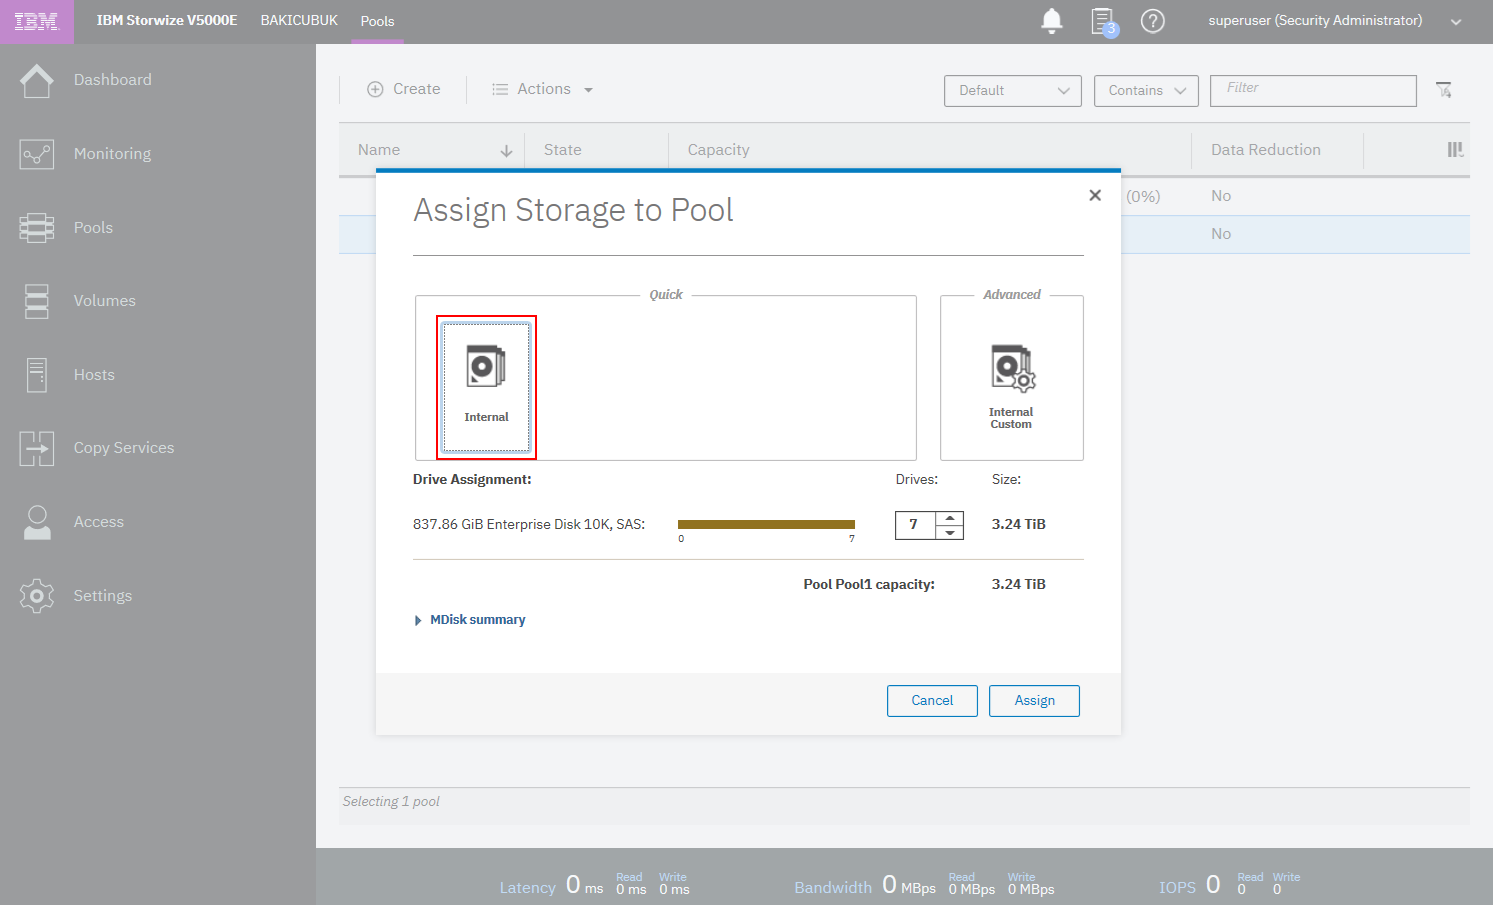Open the running tasks clipboard icon
Screen dimensions: 1493x905
tap(1104, 21)
